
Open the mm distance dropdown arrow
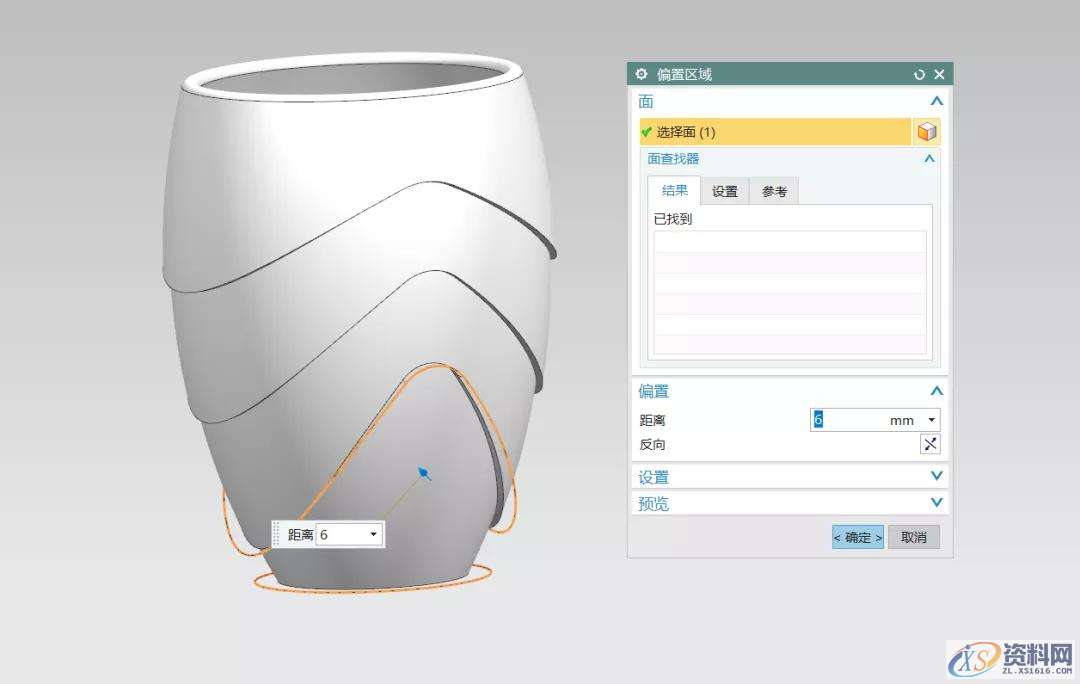coord(932,421)
